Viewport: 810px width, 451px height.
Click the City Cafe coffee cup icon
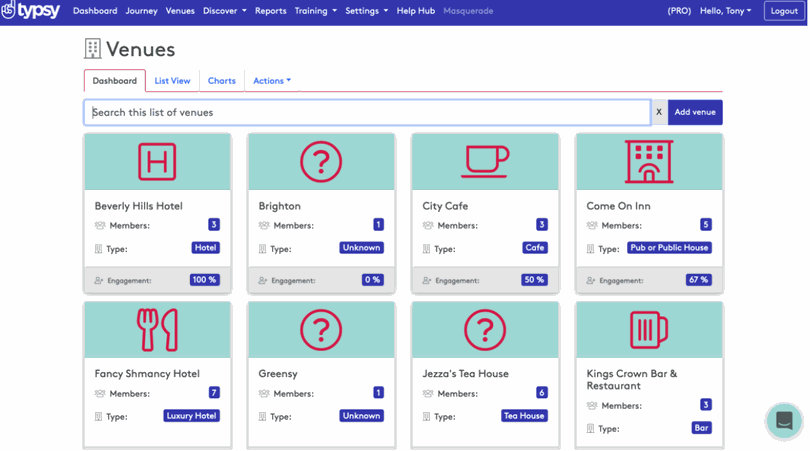point(485,162)
